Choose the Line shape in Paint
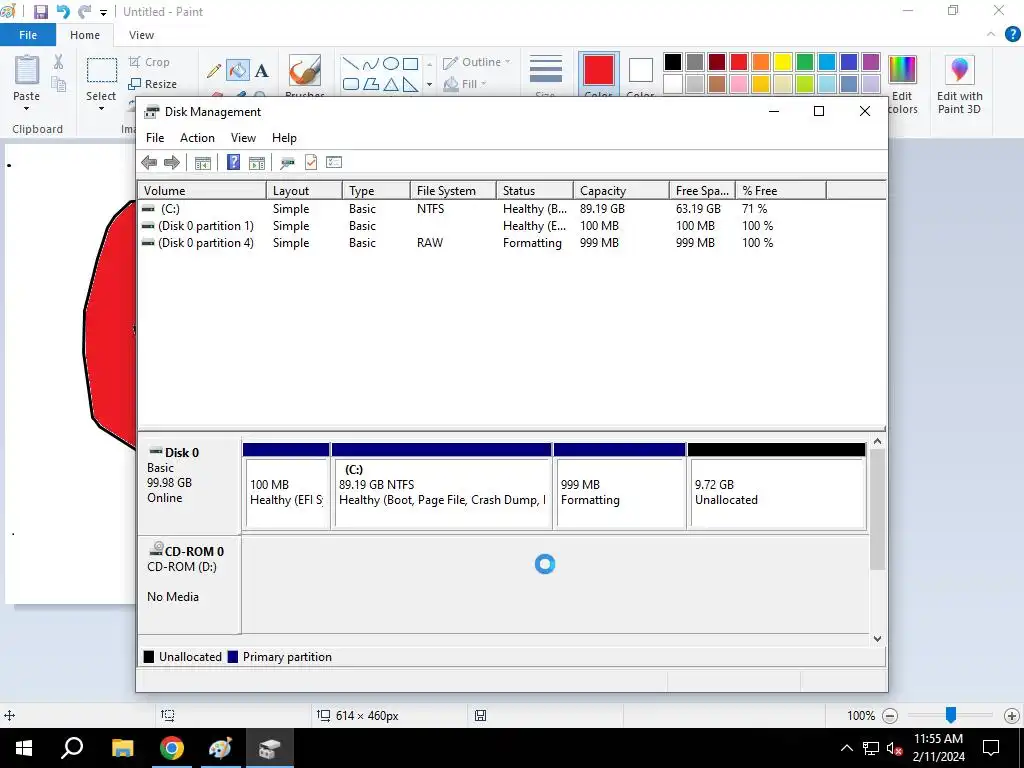This screenshot has height=768, width=1024. point(351,64)
